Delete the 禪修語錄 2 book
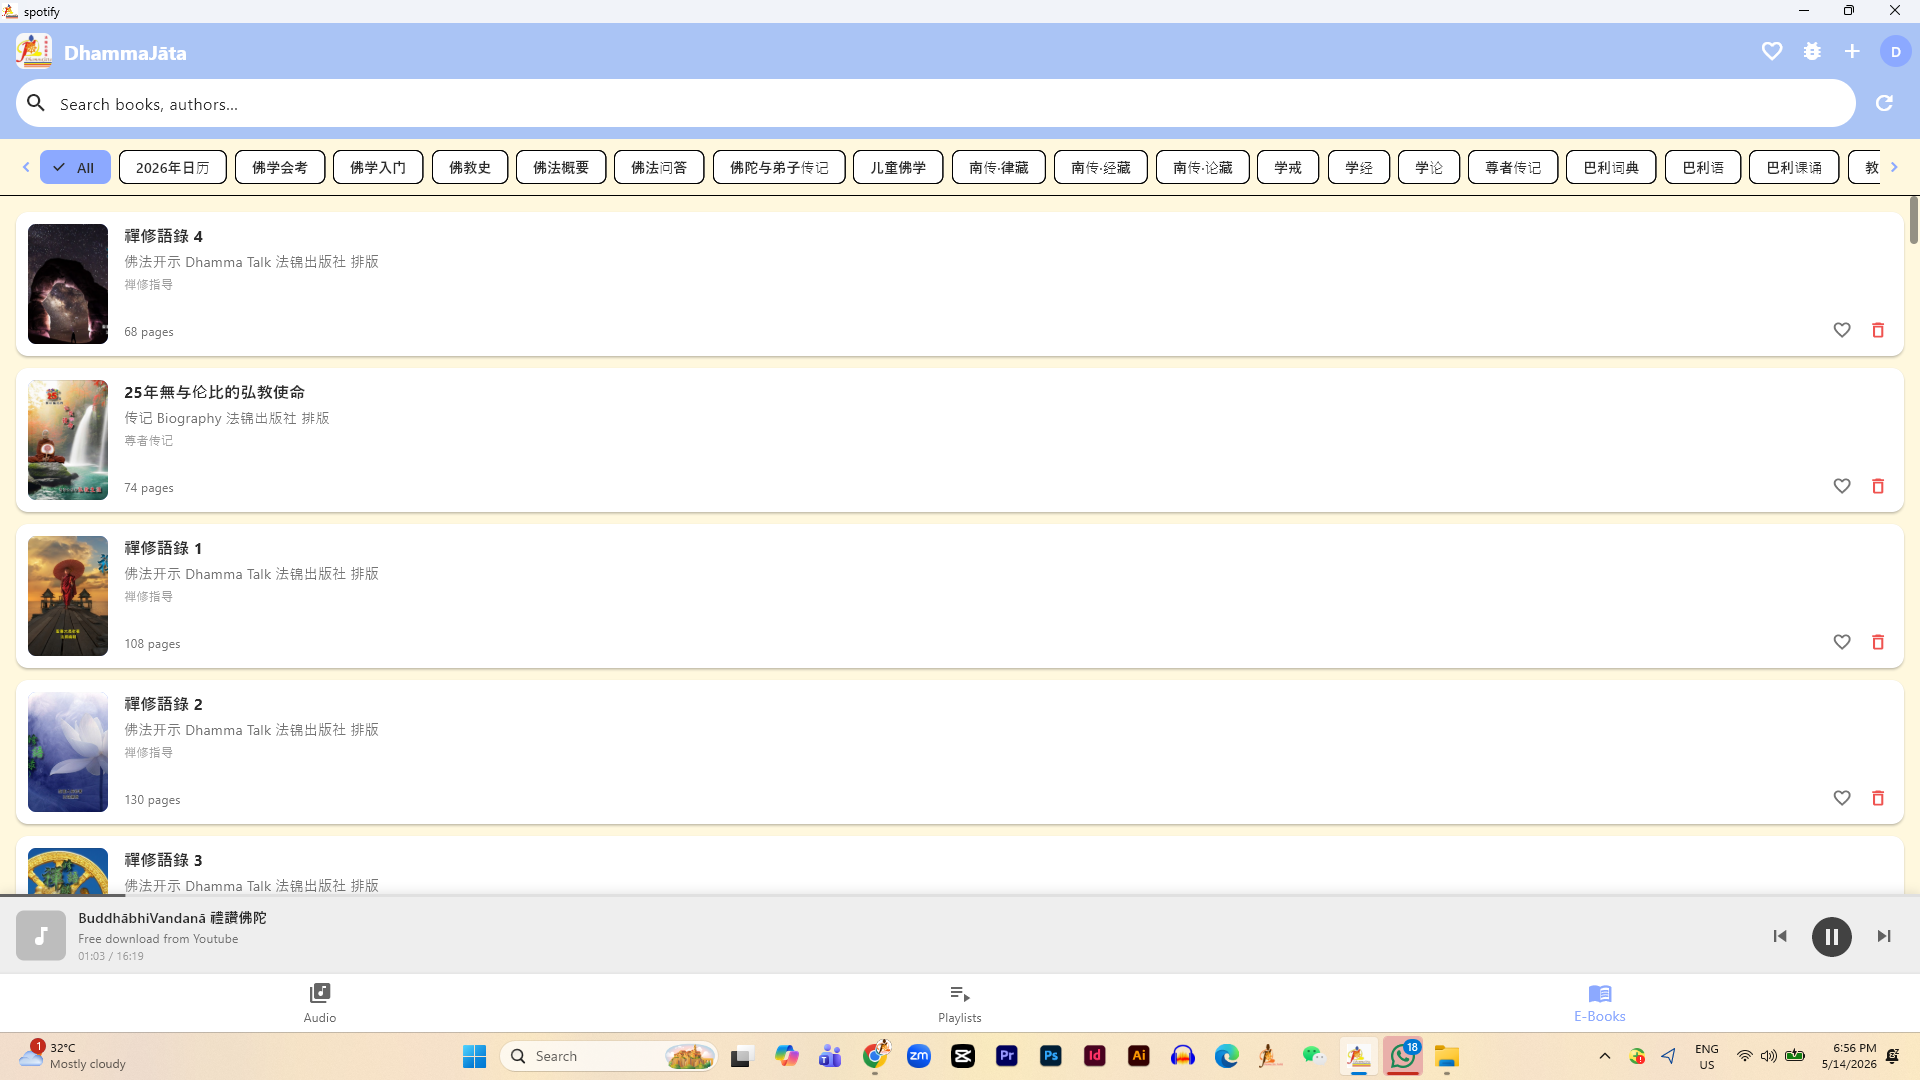Viewport: 1920px width, 1080px height. (x=1878, y=798)
